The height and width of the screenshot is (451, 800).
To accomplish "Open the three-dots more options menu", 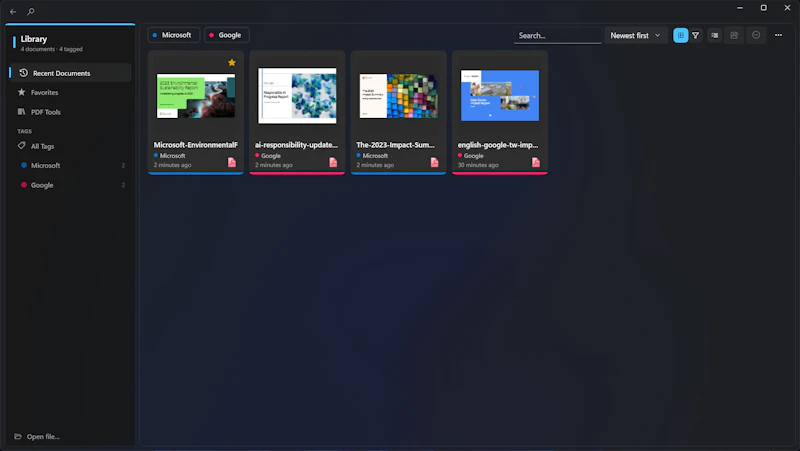I will coord(778,35).
